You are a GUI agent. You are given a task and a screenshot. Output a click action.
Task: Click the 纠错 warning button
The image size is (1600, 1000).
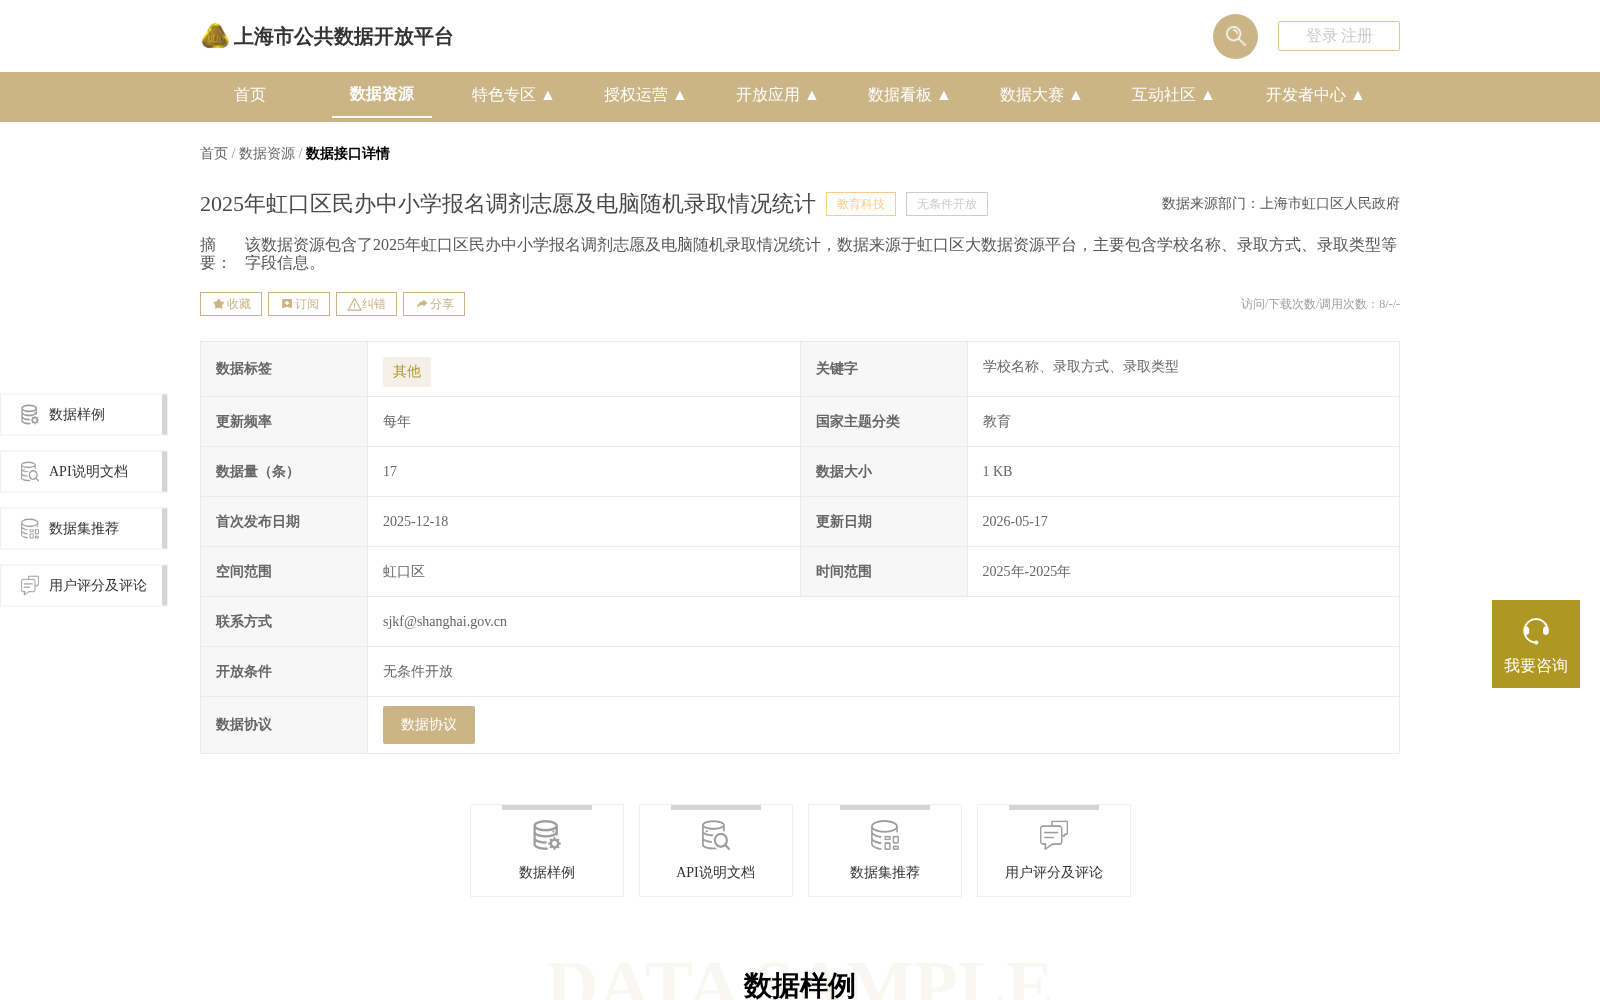(x=366, y=304)
